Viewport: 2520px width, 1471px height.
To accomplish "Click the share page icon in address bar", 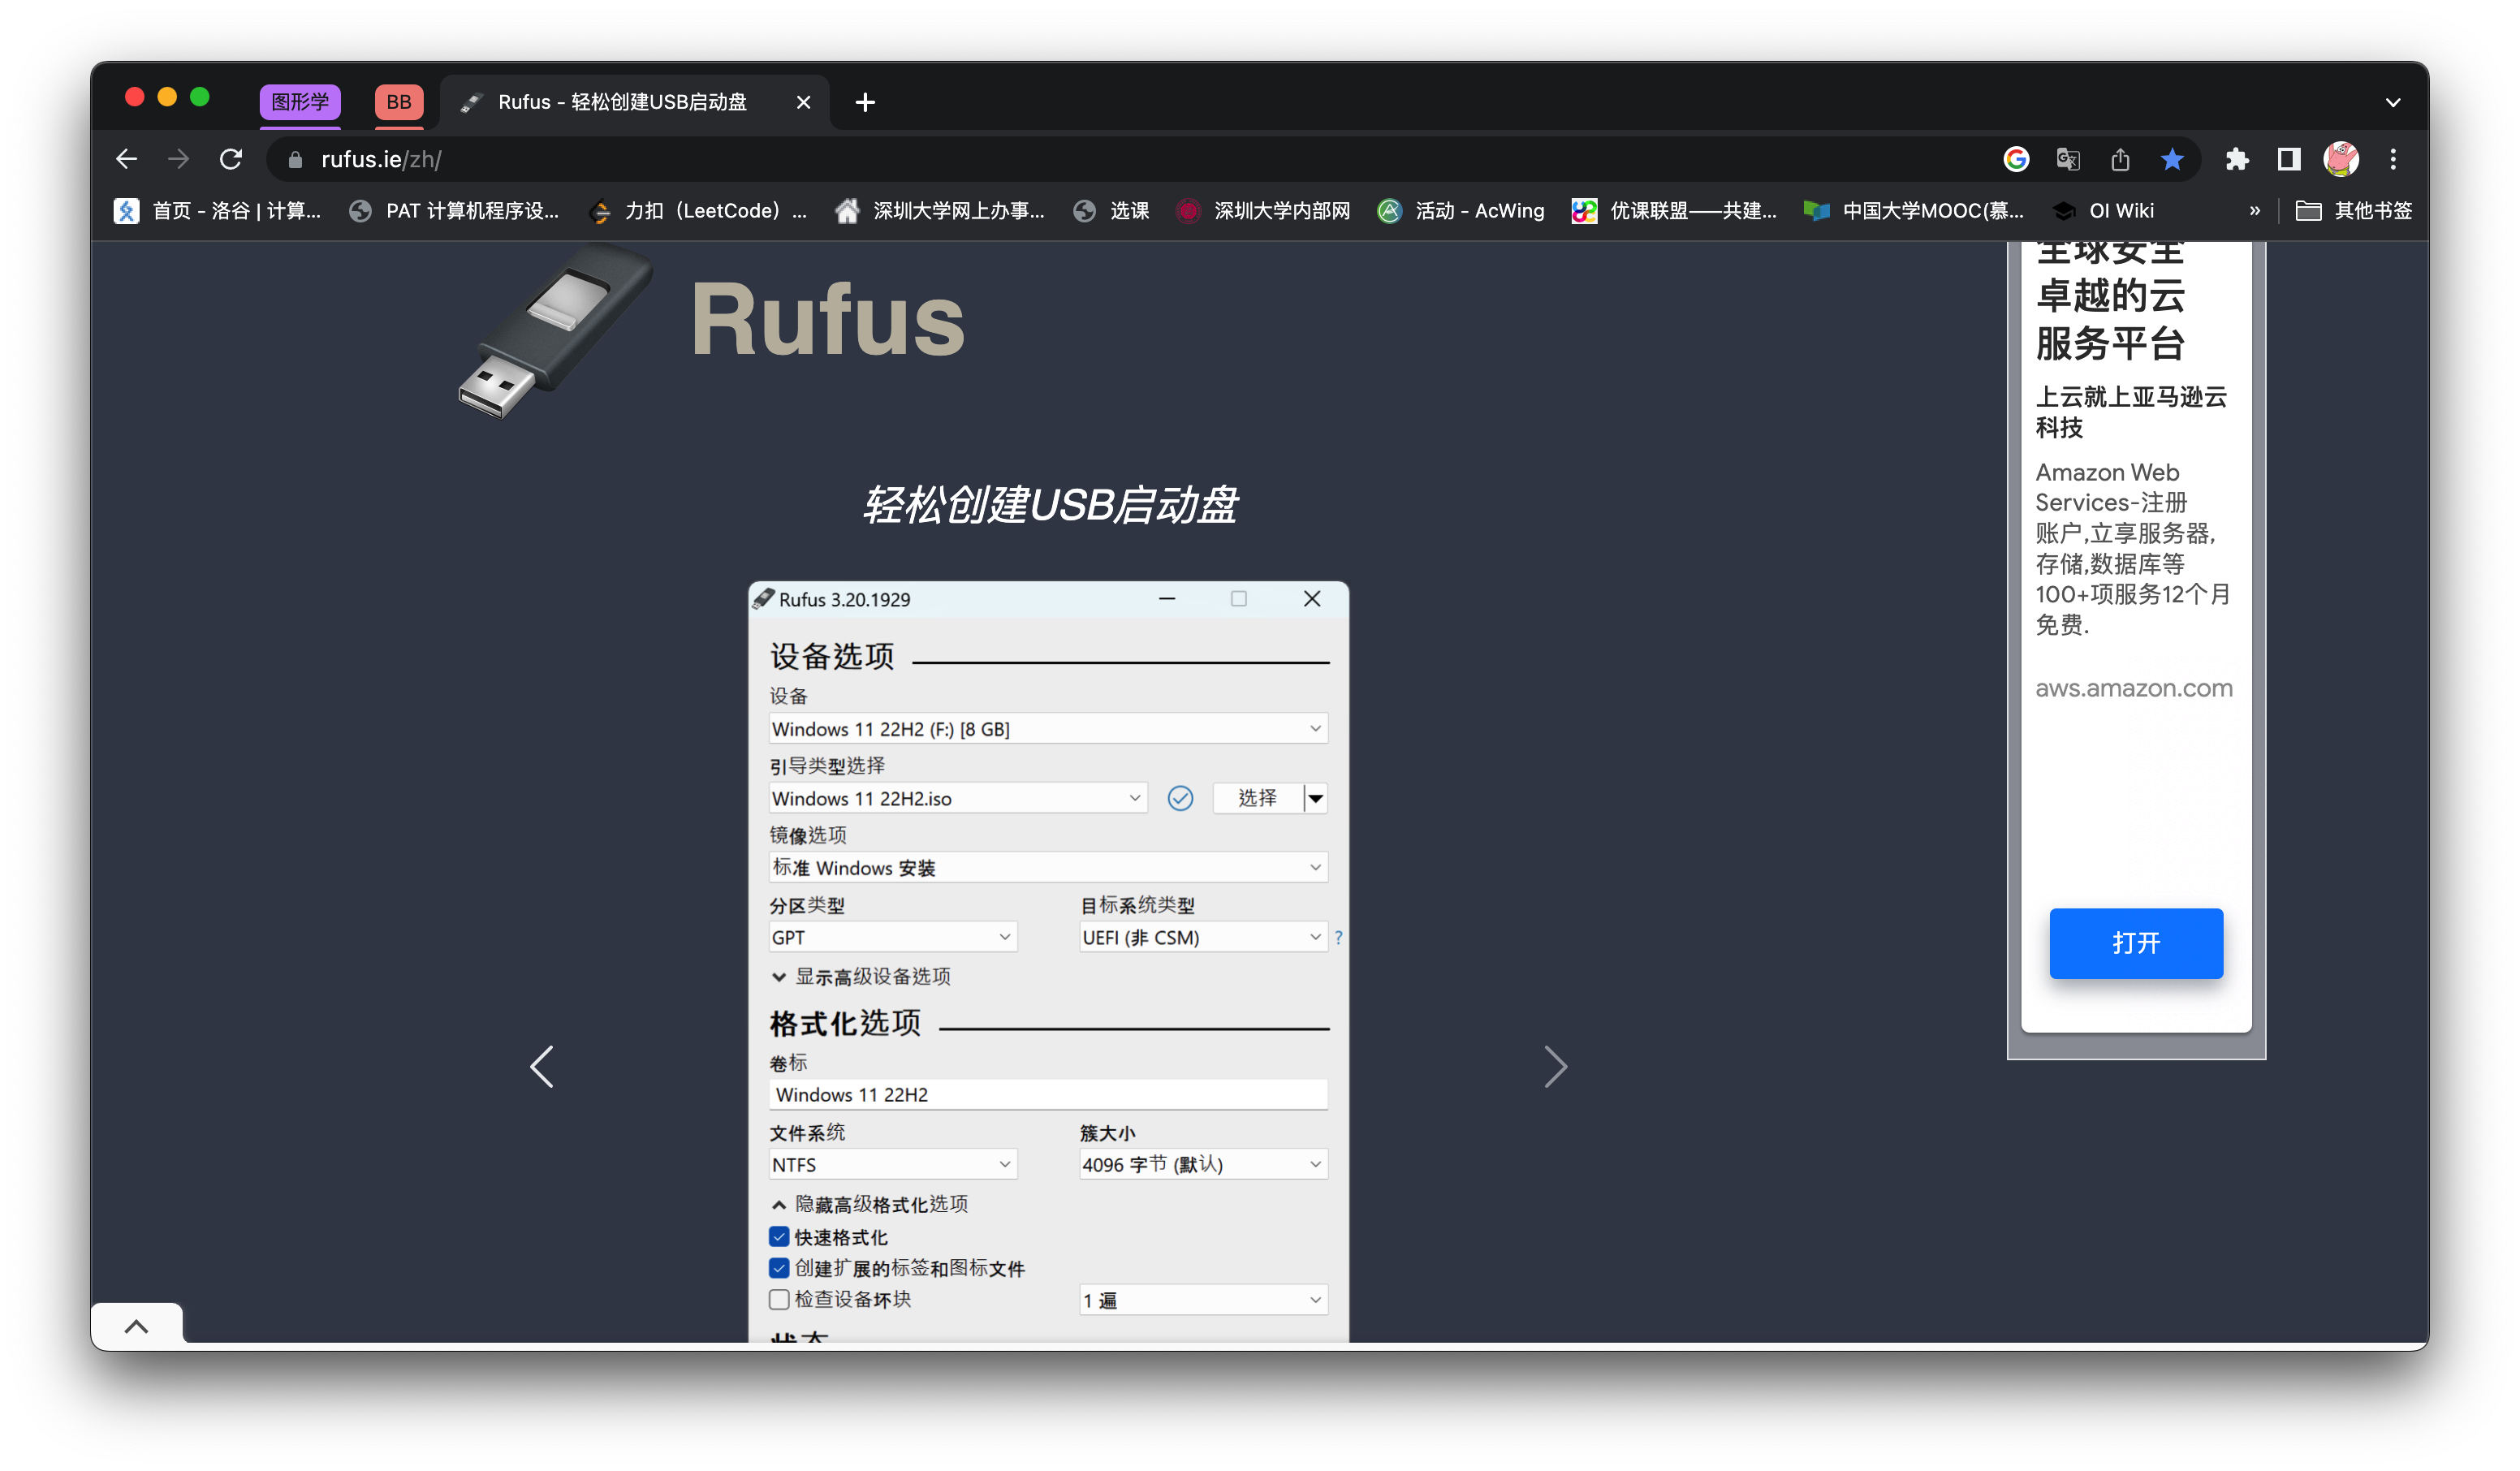I will 2120,159.
